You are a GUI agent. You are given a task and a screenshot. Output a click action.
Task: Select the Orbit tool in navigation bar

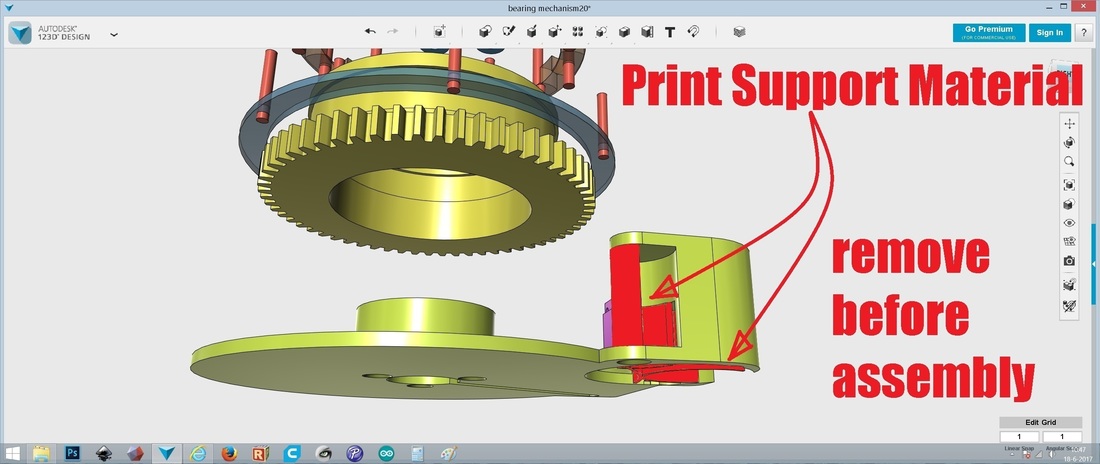[x=1069, y=142]
